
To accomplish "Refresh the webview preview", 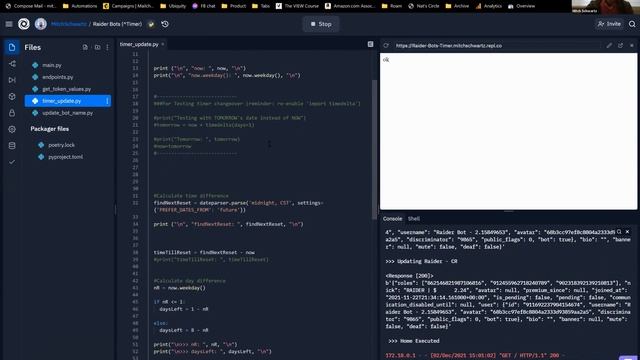I will coord(386,46).
